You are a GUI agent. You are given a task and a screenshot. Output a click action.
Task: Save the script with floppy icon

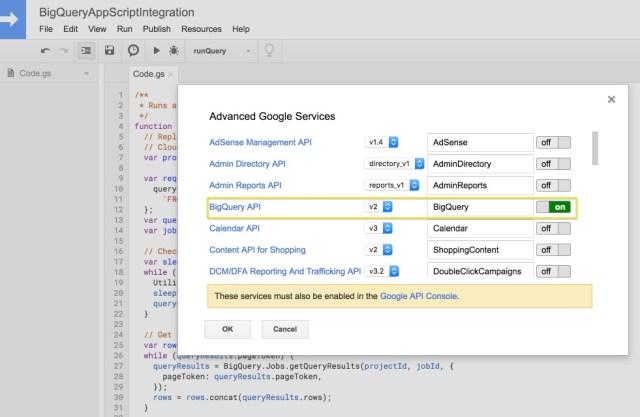pos(109,51)
